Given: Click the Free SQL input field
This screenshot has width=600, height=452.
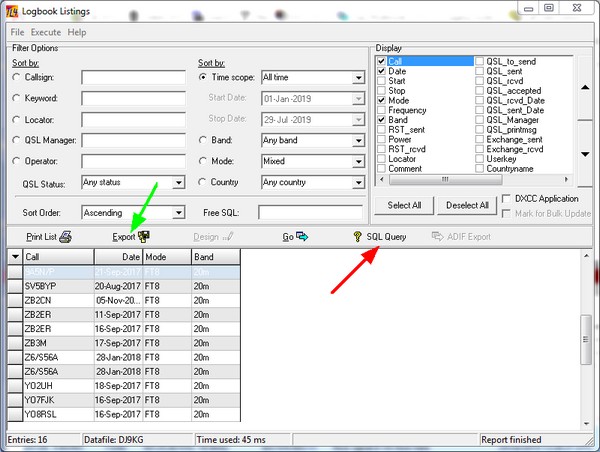Looking at the screenshot, I should pos(310,212).
